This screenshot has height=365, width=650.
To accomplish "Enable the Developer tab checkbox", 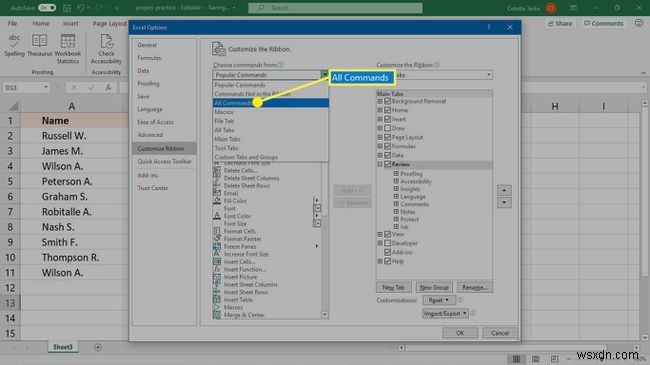I will tap(388, 243).
